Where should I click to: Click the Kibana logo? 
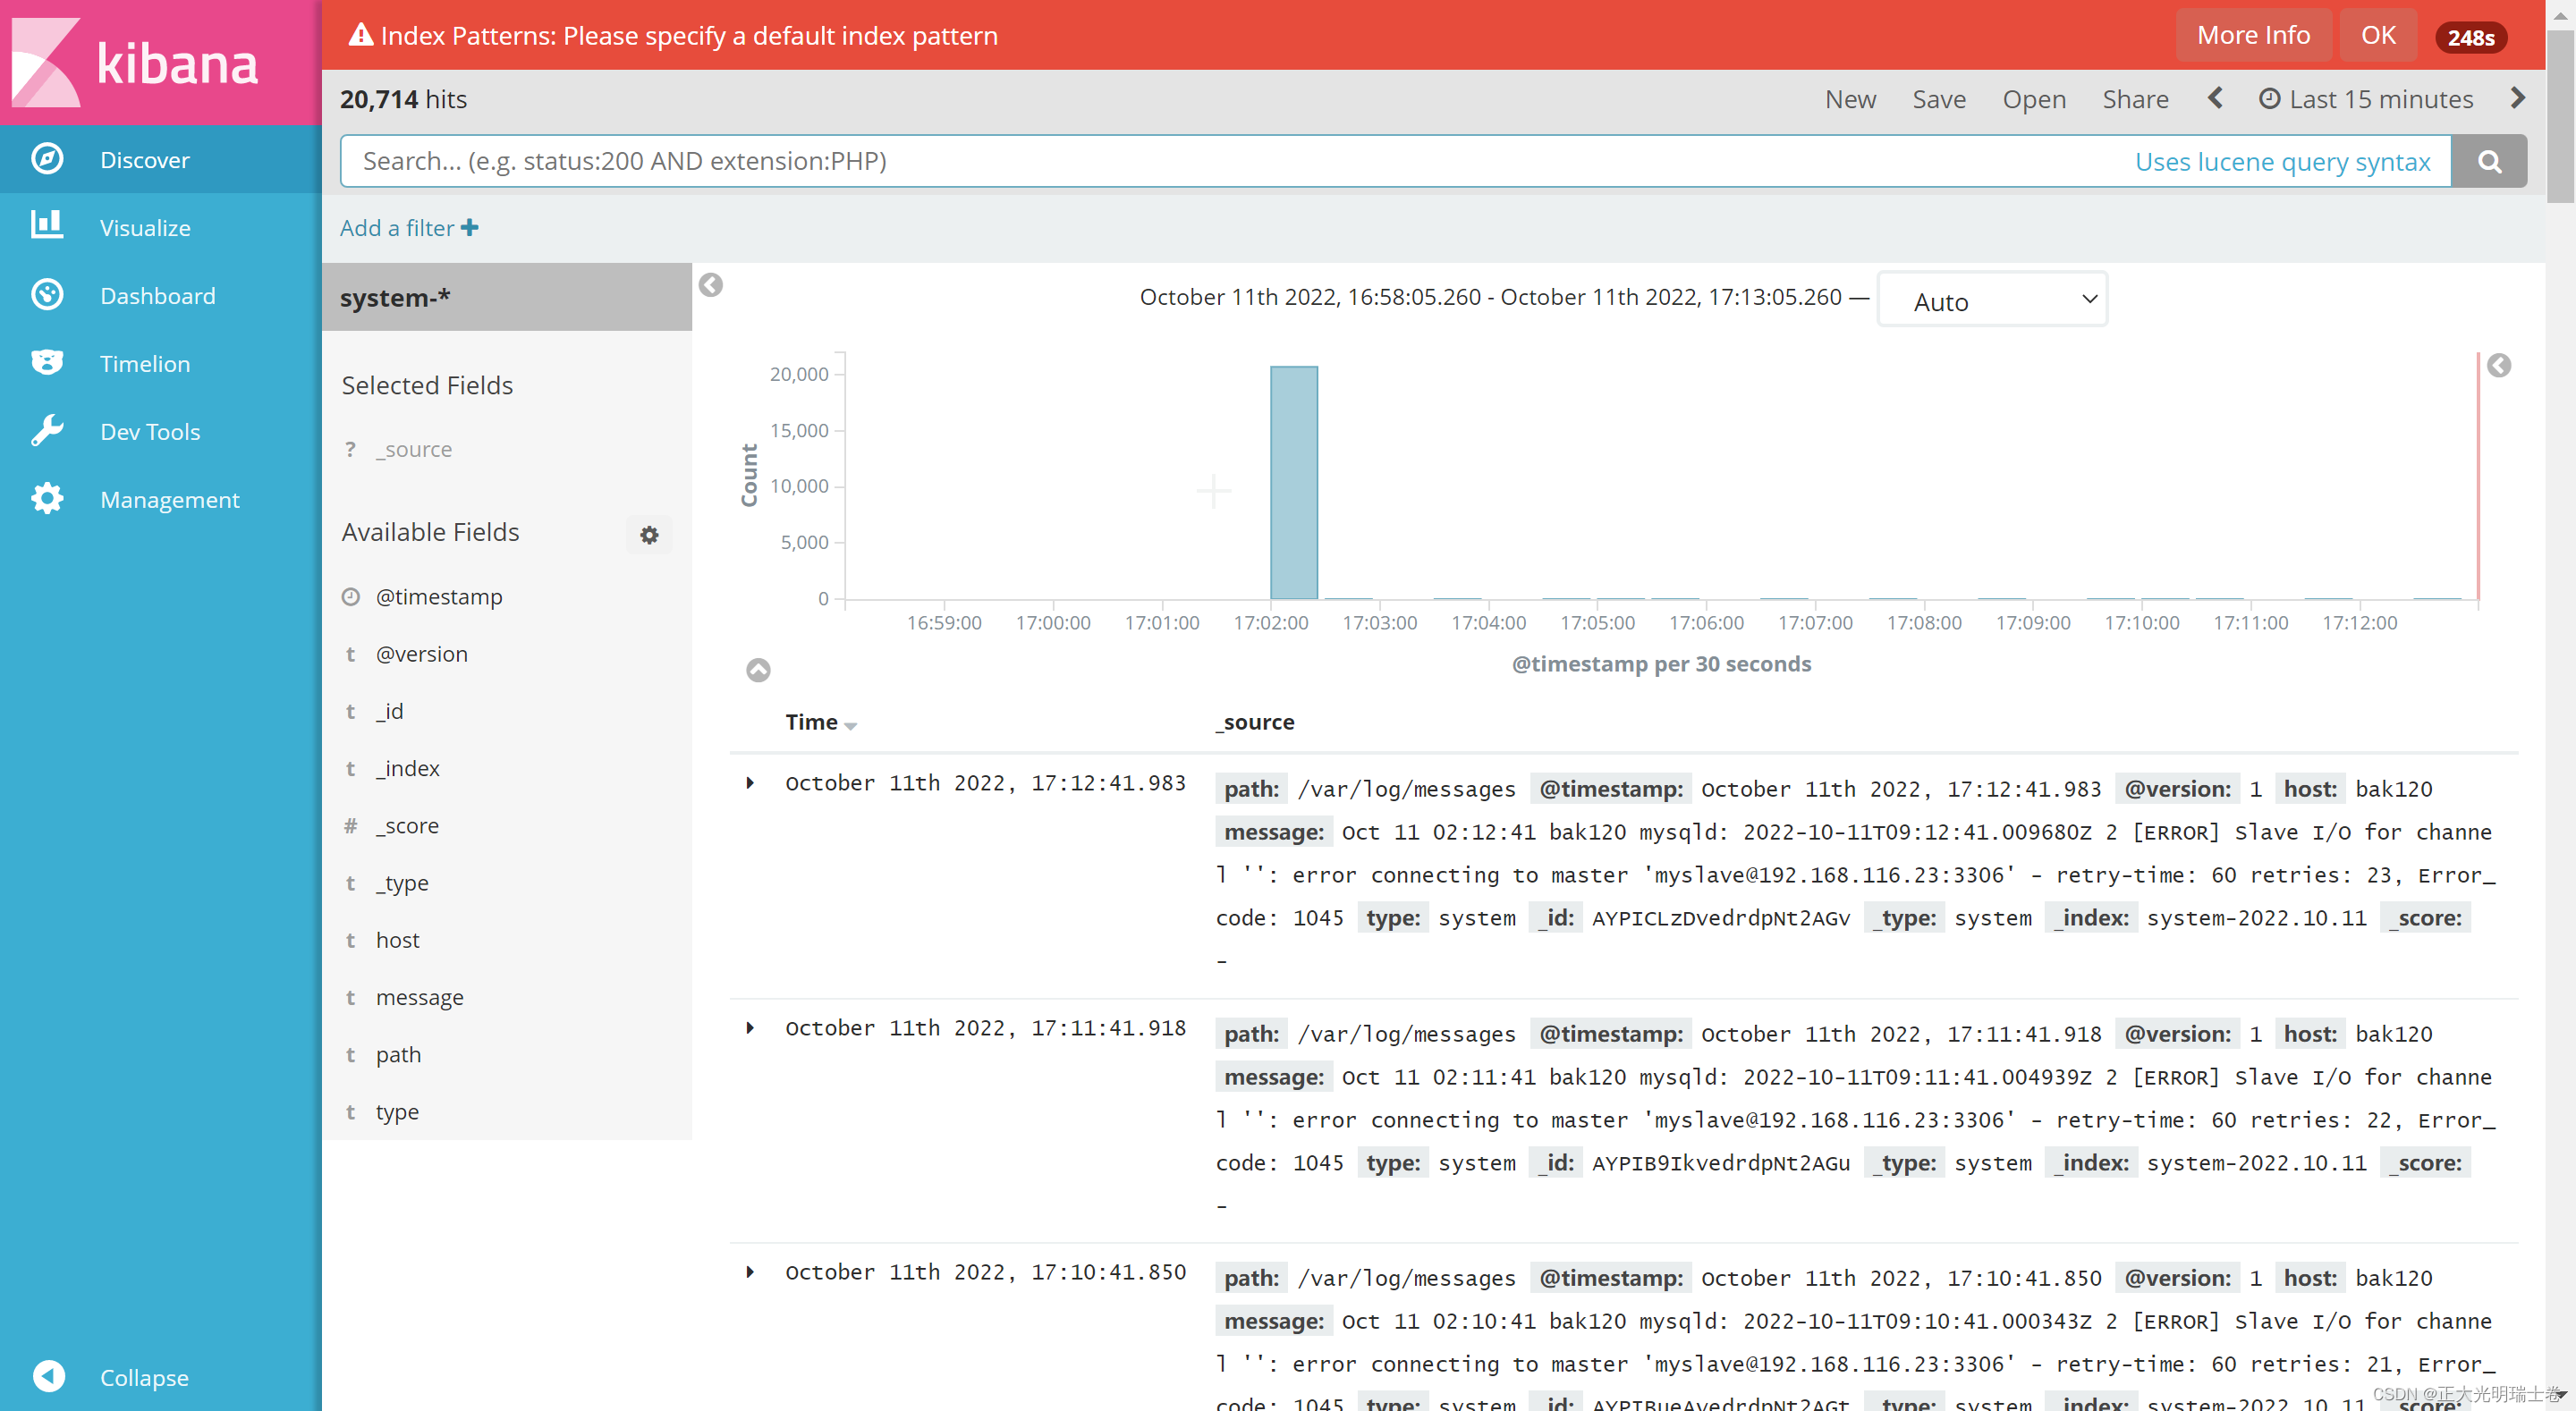(x=160, y=62)
